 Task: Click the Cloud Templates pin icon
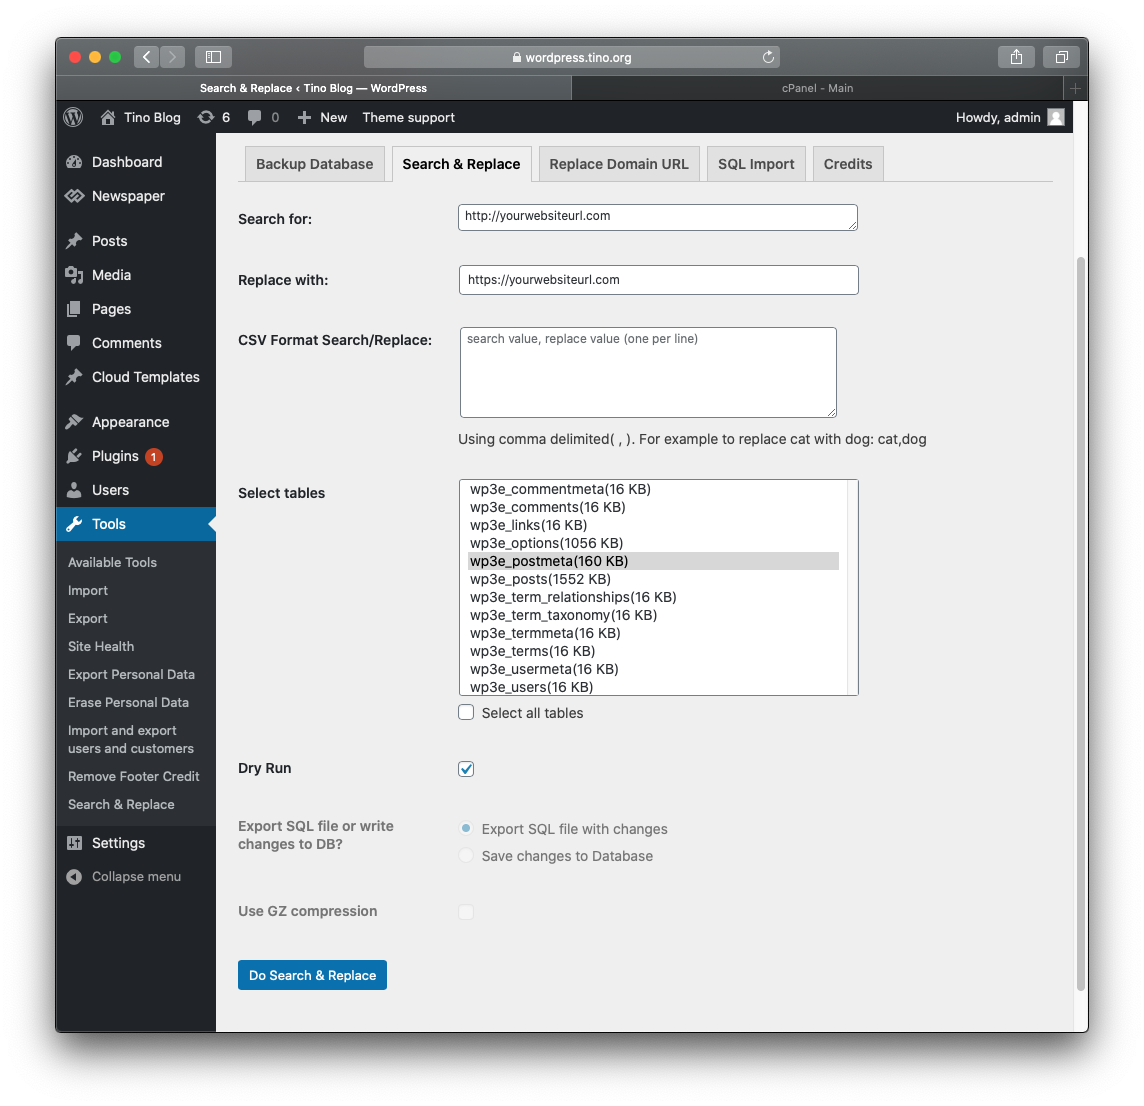click(74, 377)
